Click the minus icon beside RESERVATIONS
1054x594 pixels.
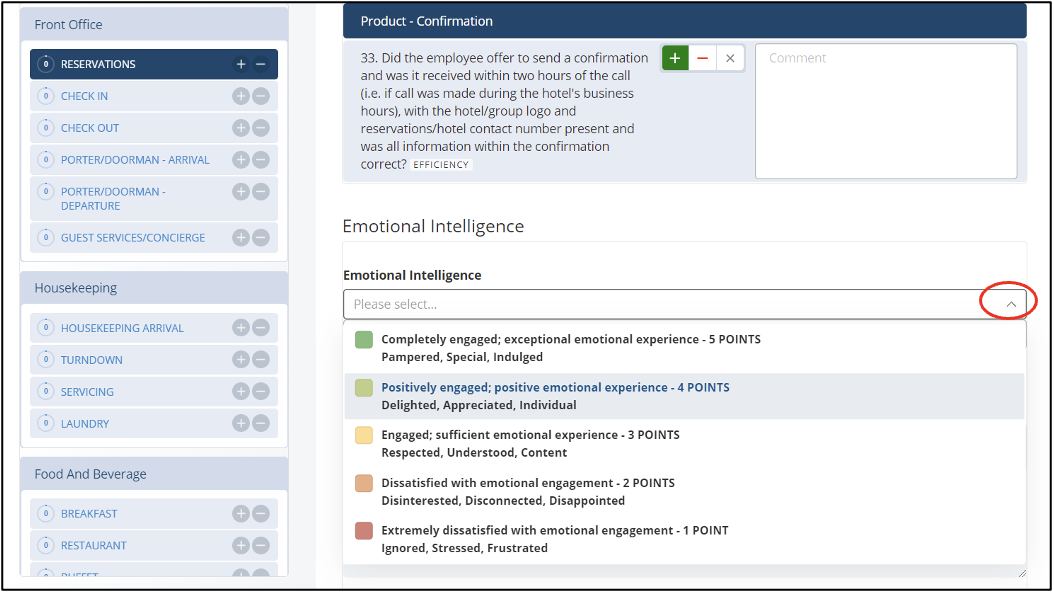click(260, 64)
